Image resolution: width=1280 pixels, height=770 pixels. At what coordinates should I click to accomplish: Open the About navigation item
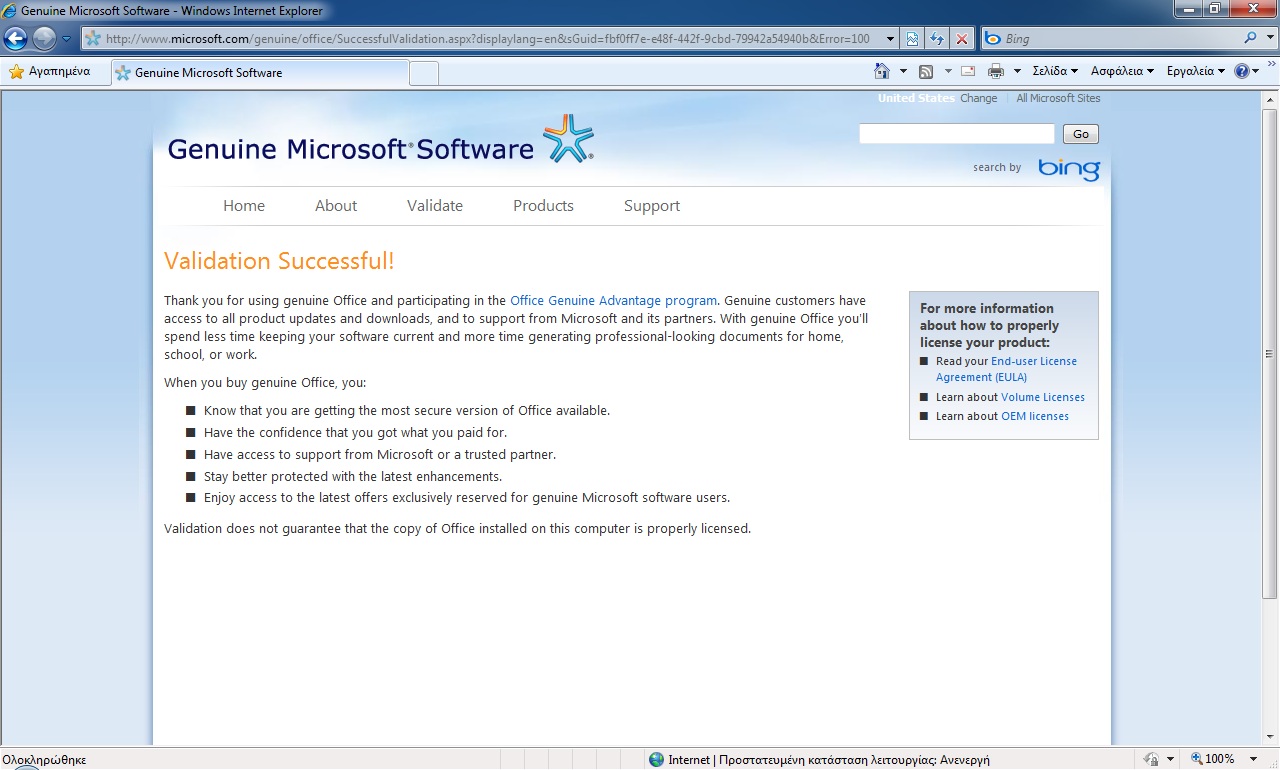[336, 205]
